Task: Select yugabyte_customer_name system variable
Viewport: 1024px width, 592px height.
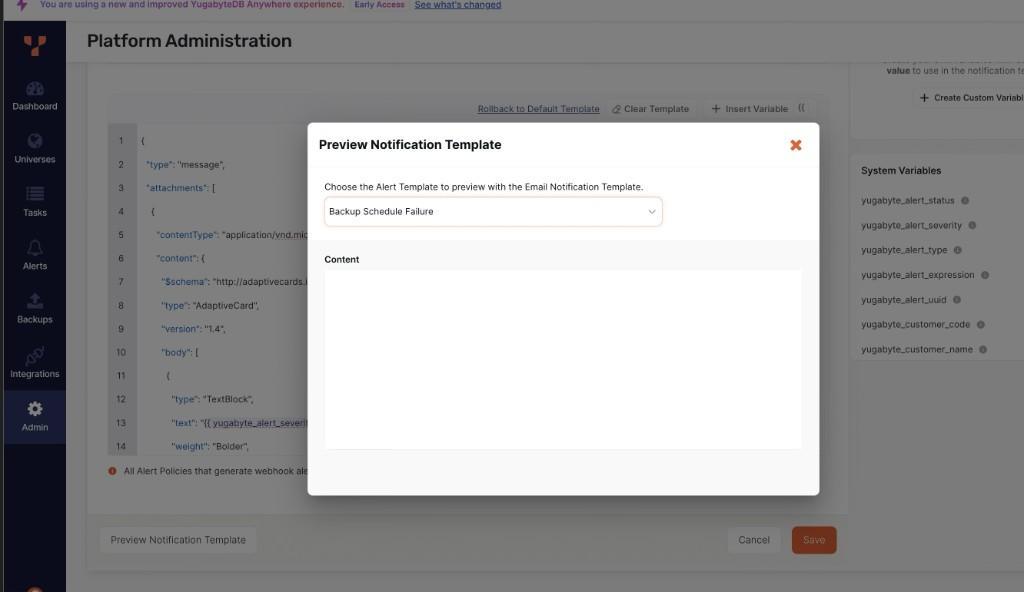Action: pyautogui.click(x=916, y=350)
